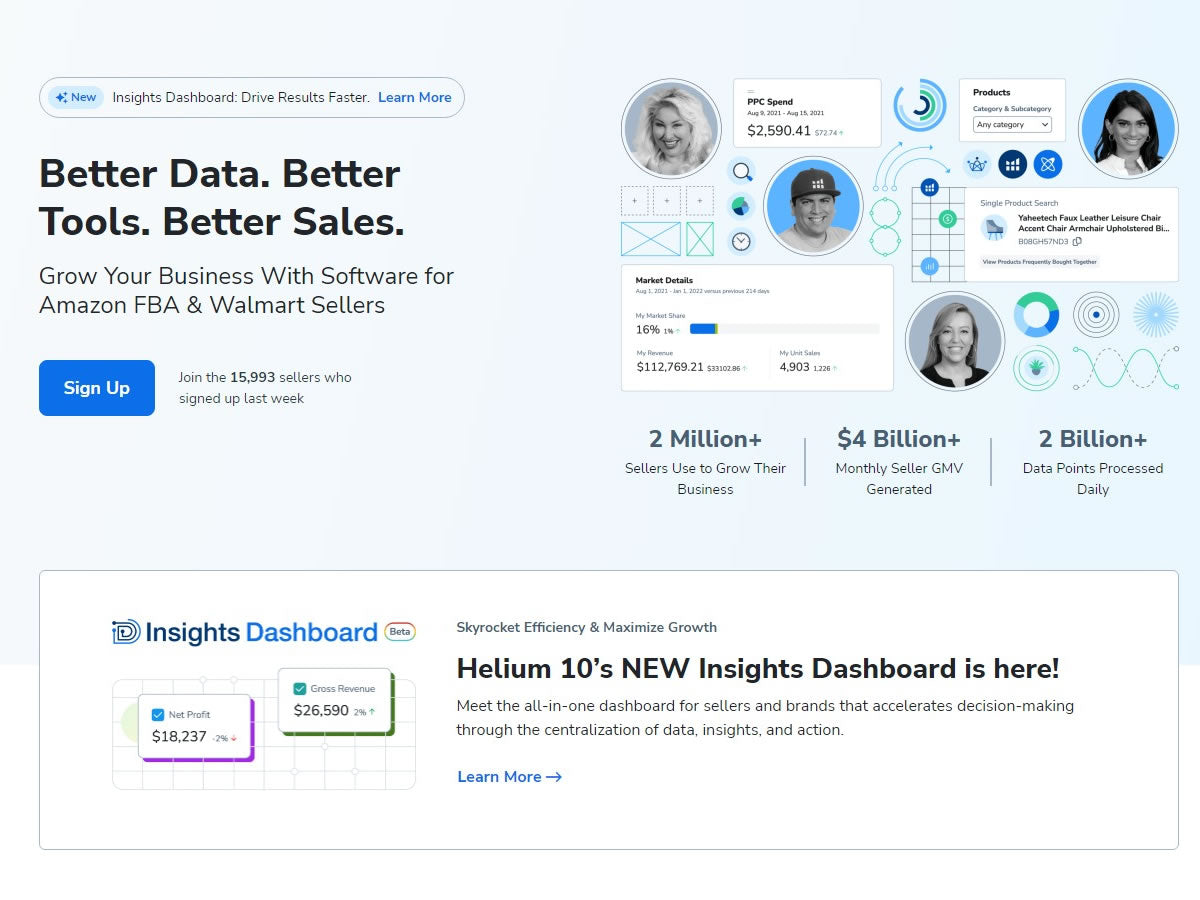Click the My Market Share progress bar
This screenshot has height=900, width=1200.
784,329
